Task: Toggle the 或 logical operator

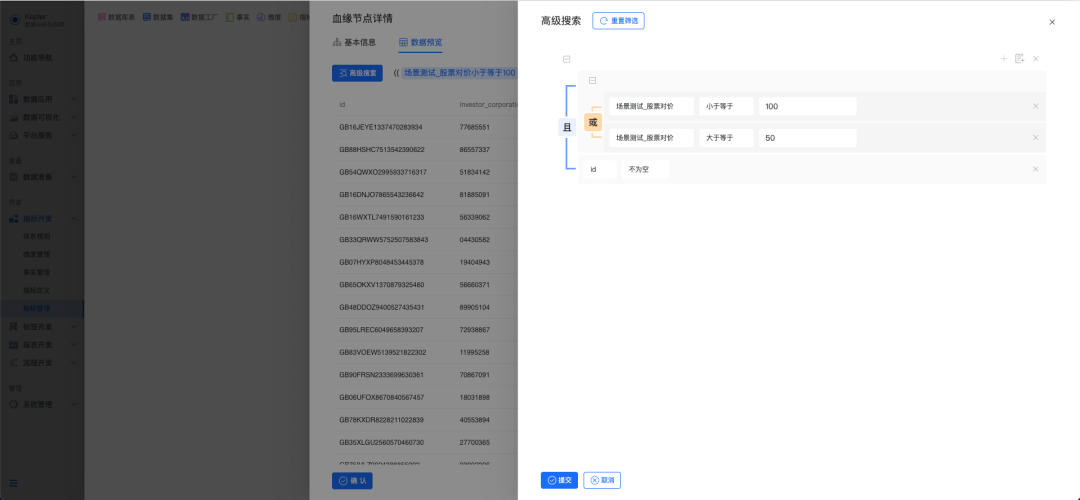Action: [x=593, y=122]
